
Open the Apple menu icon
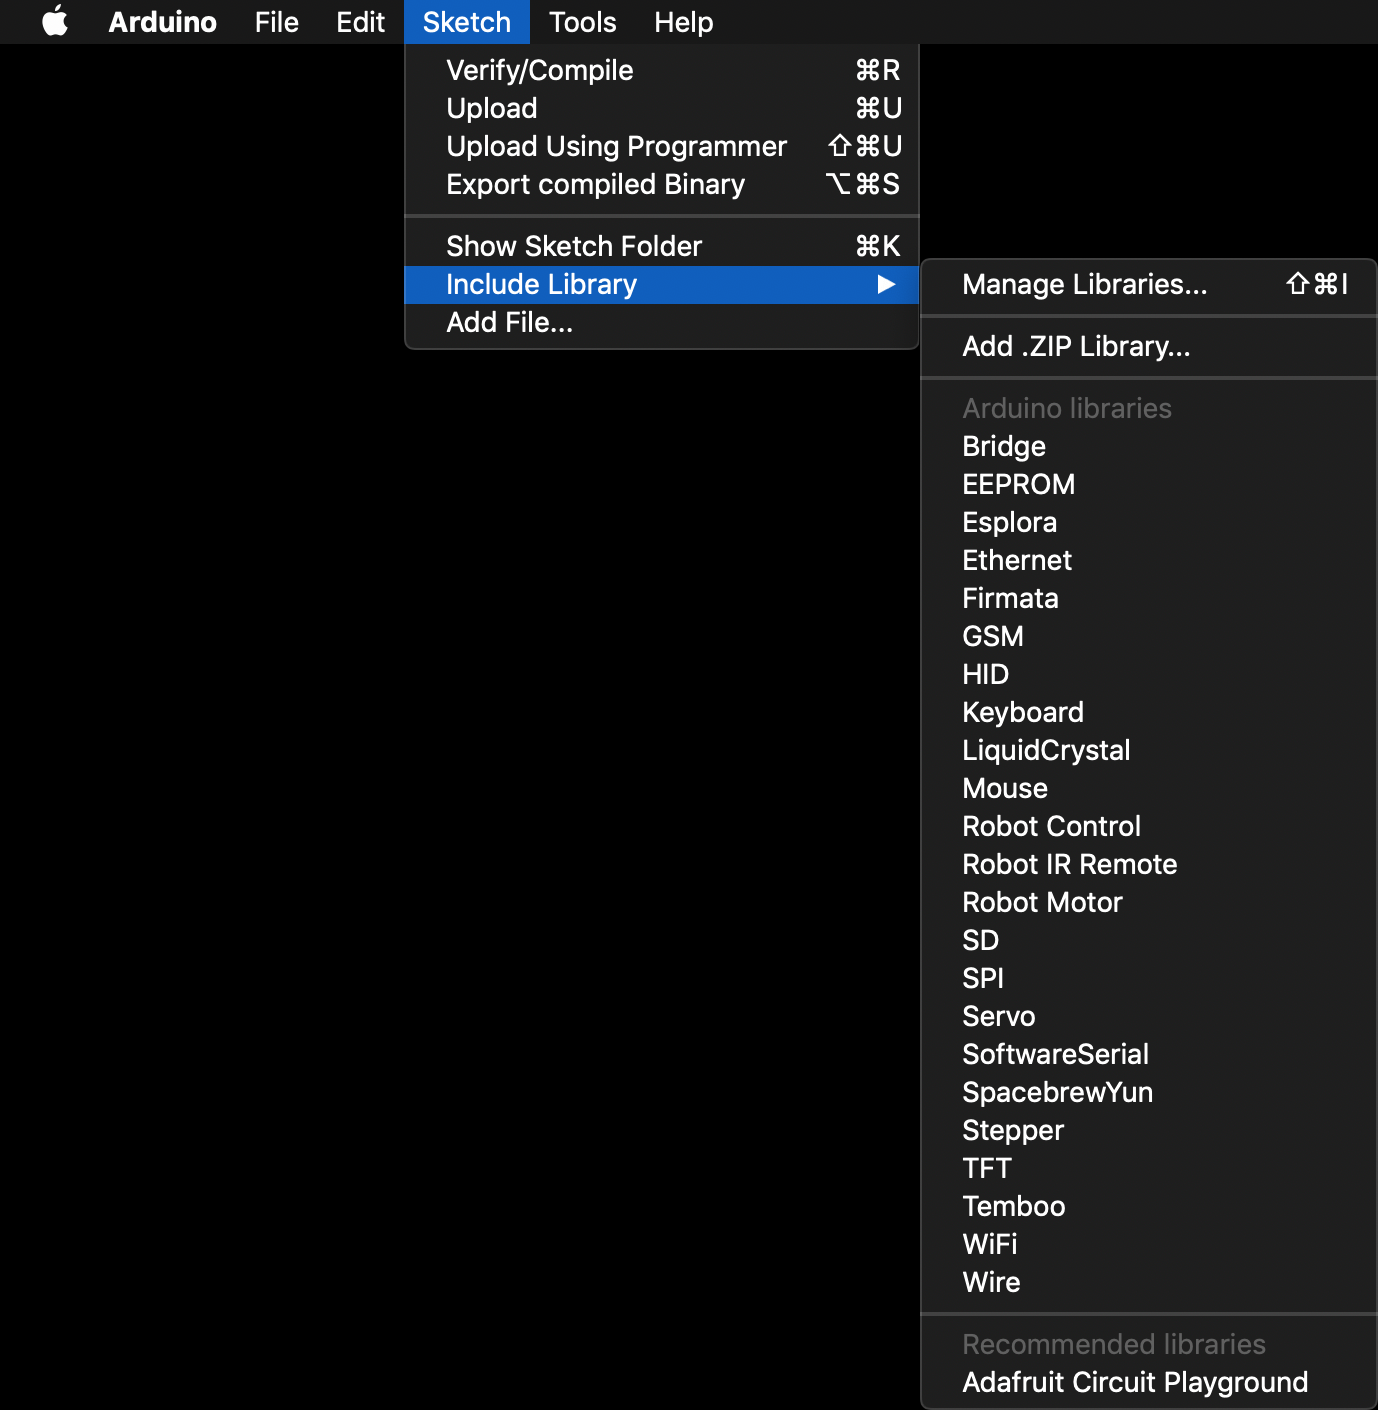coord(55,21)
